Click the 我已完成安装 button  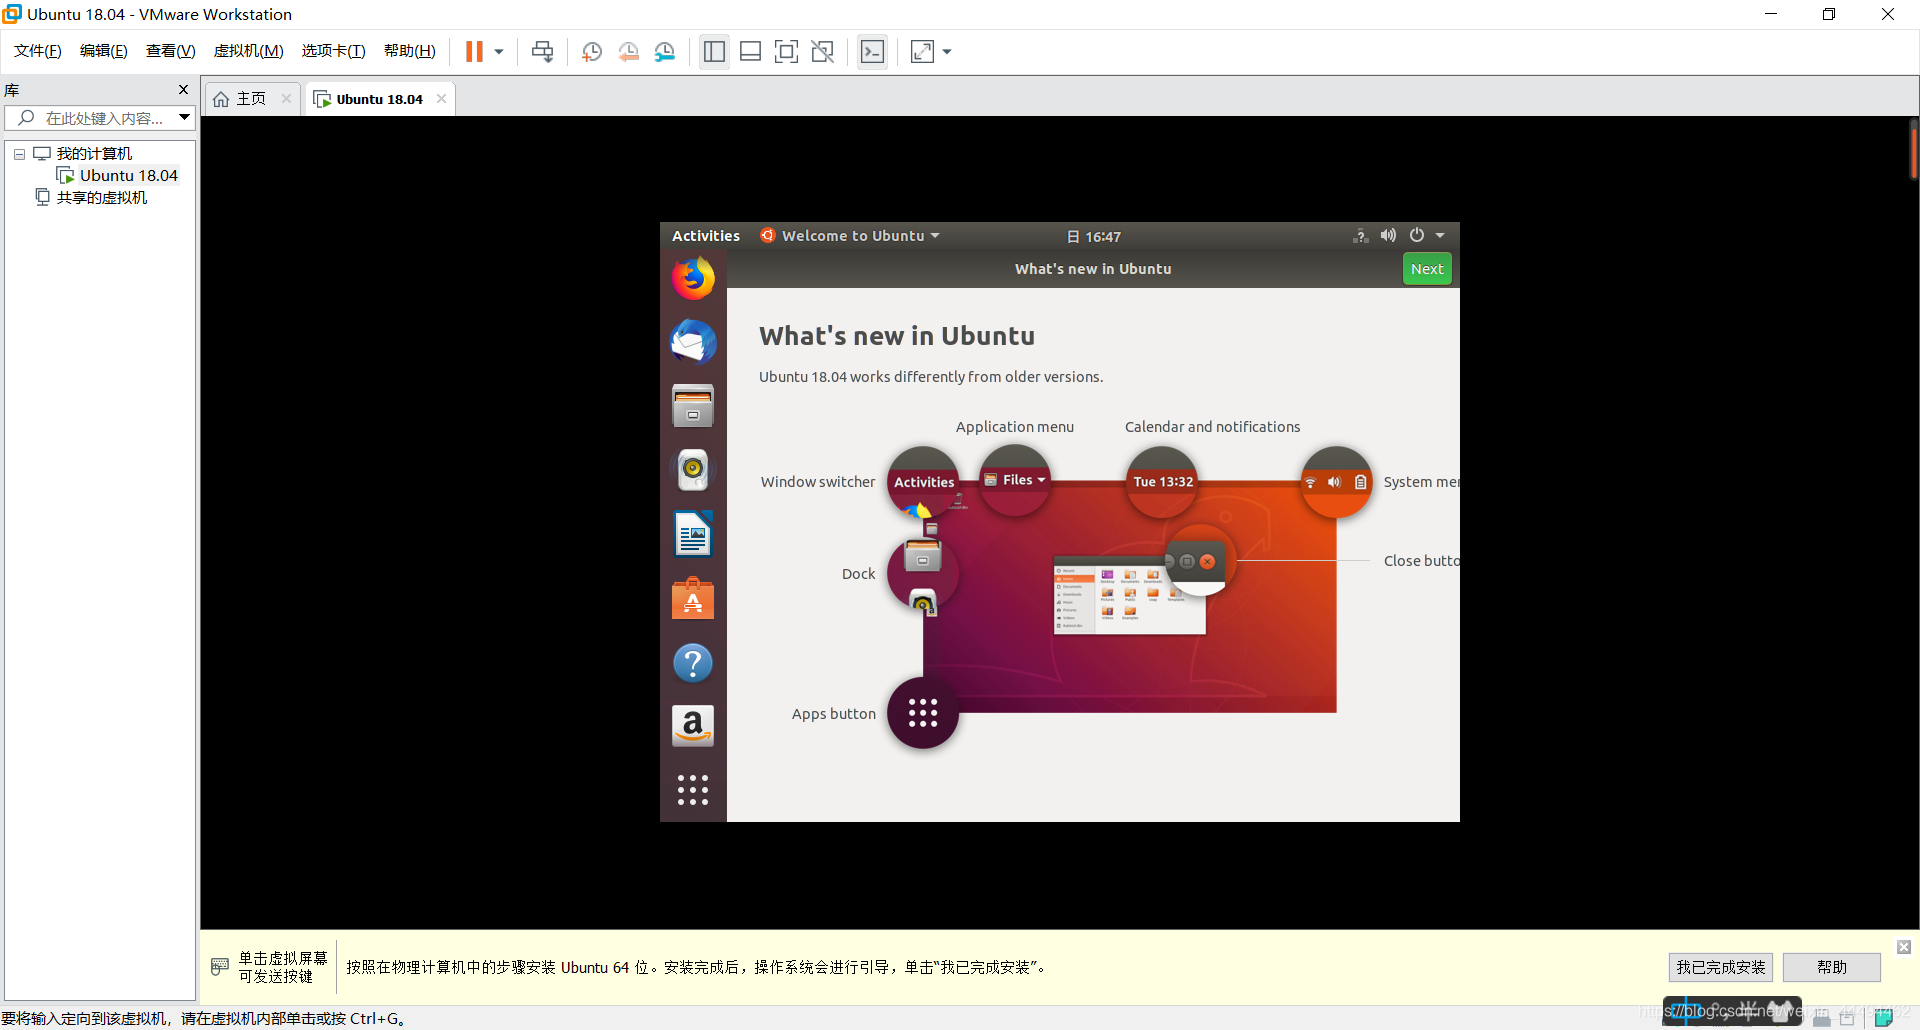click(x=1721, y=967)
